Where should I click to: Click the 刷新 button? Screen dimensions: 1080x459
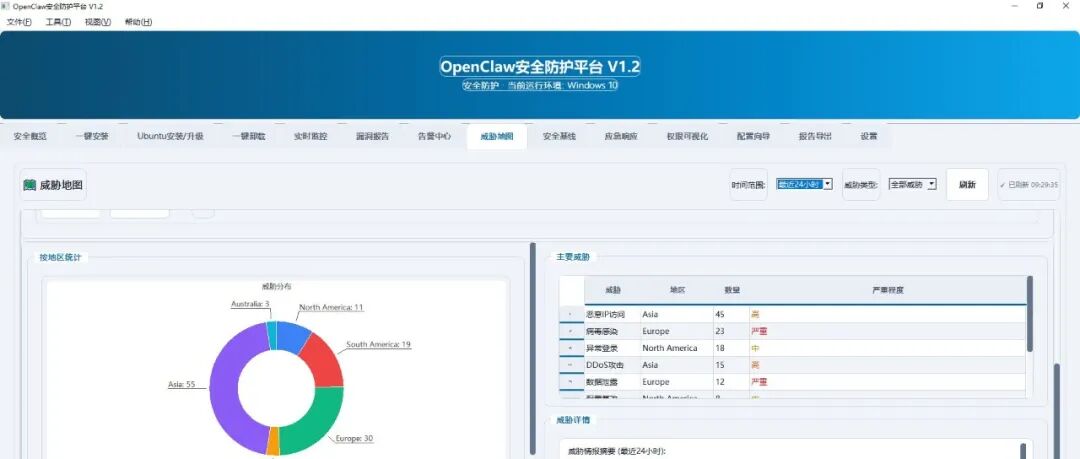click(x=967, y=185)
